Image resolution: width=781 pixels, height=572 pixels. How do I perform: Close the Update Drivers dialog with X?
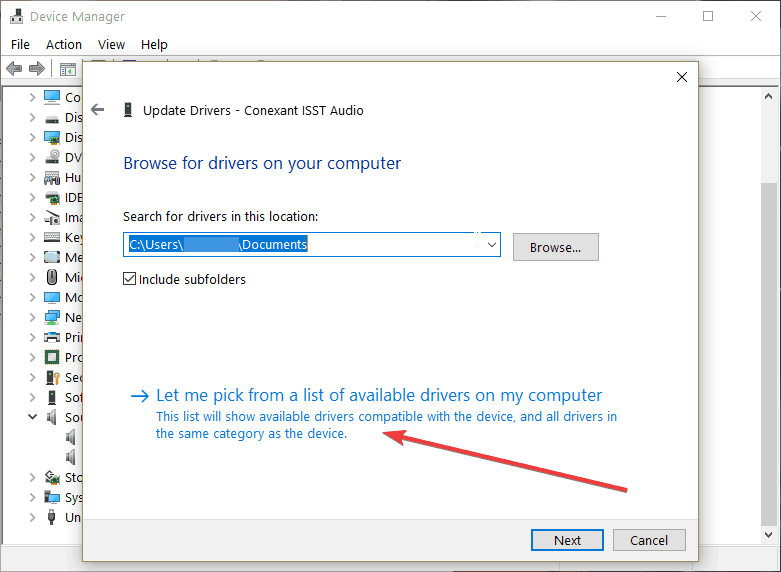[x=682, y=77]
